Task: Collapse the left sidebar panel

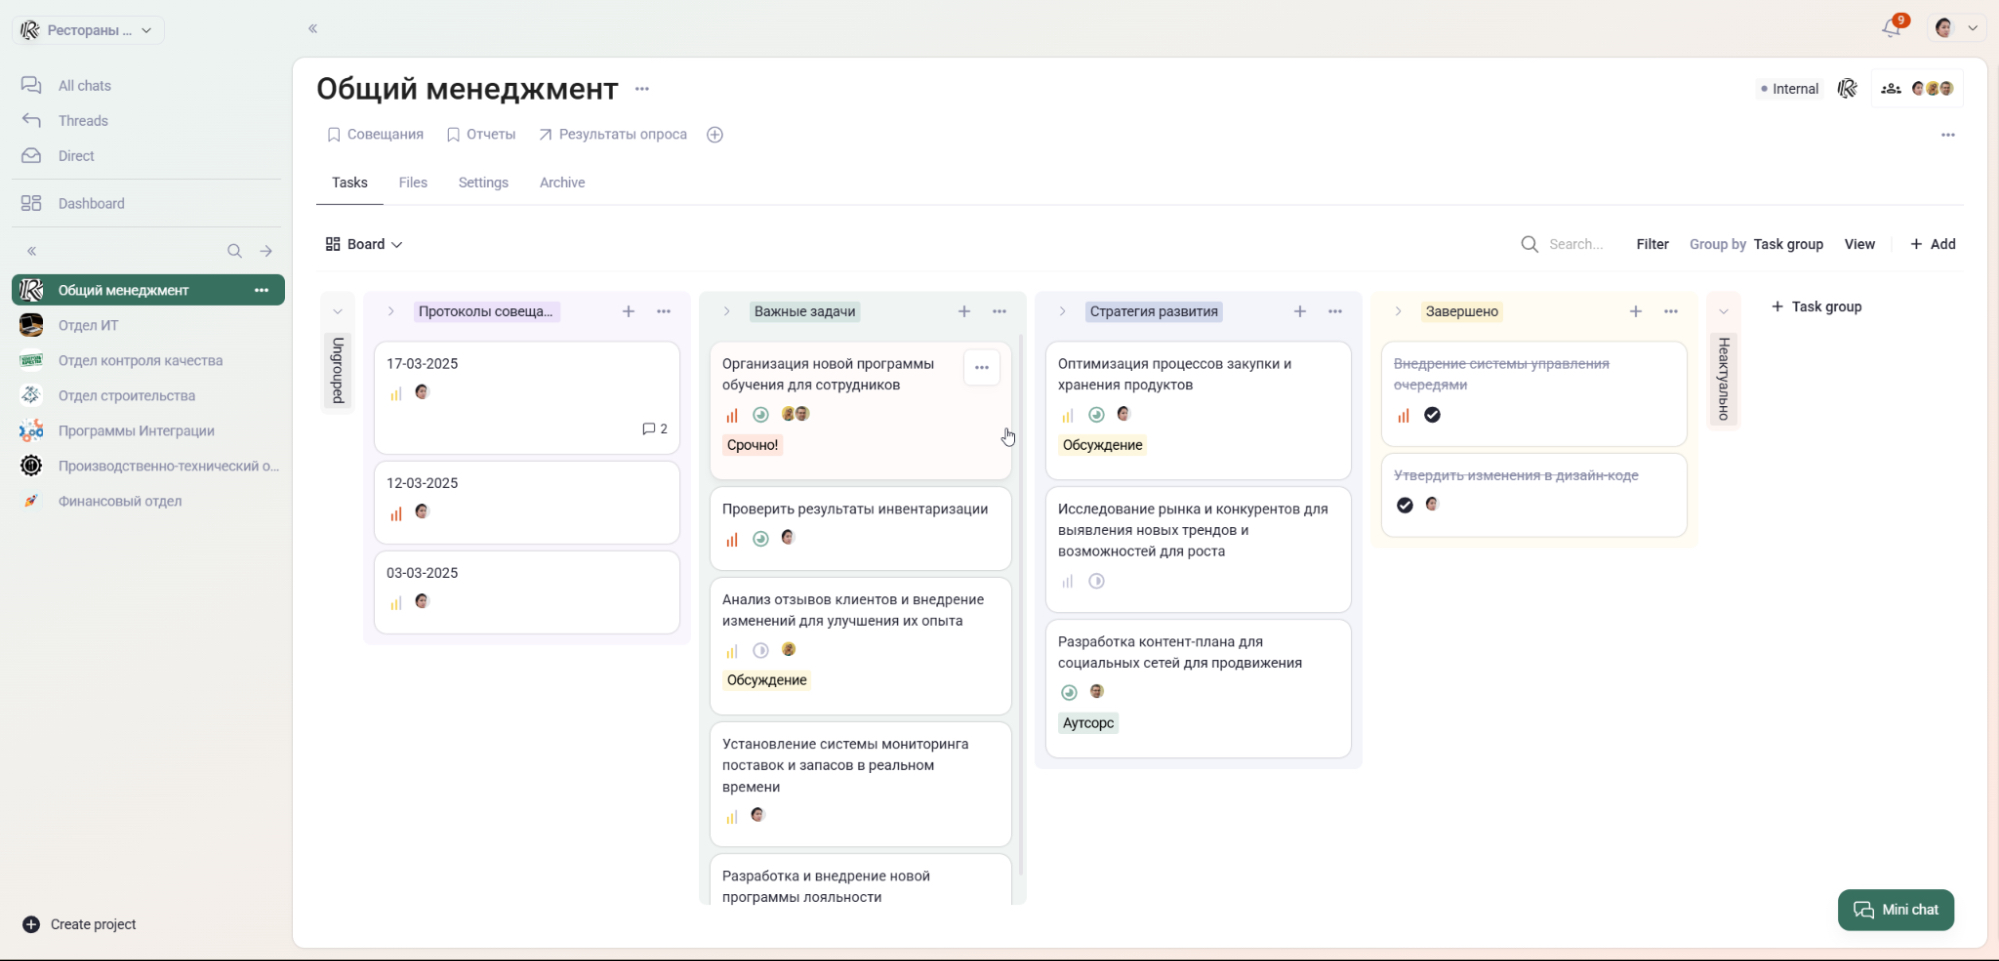Action: pos(313,29)
